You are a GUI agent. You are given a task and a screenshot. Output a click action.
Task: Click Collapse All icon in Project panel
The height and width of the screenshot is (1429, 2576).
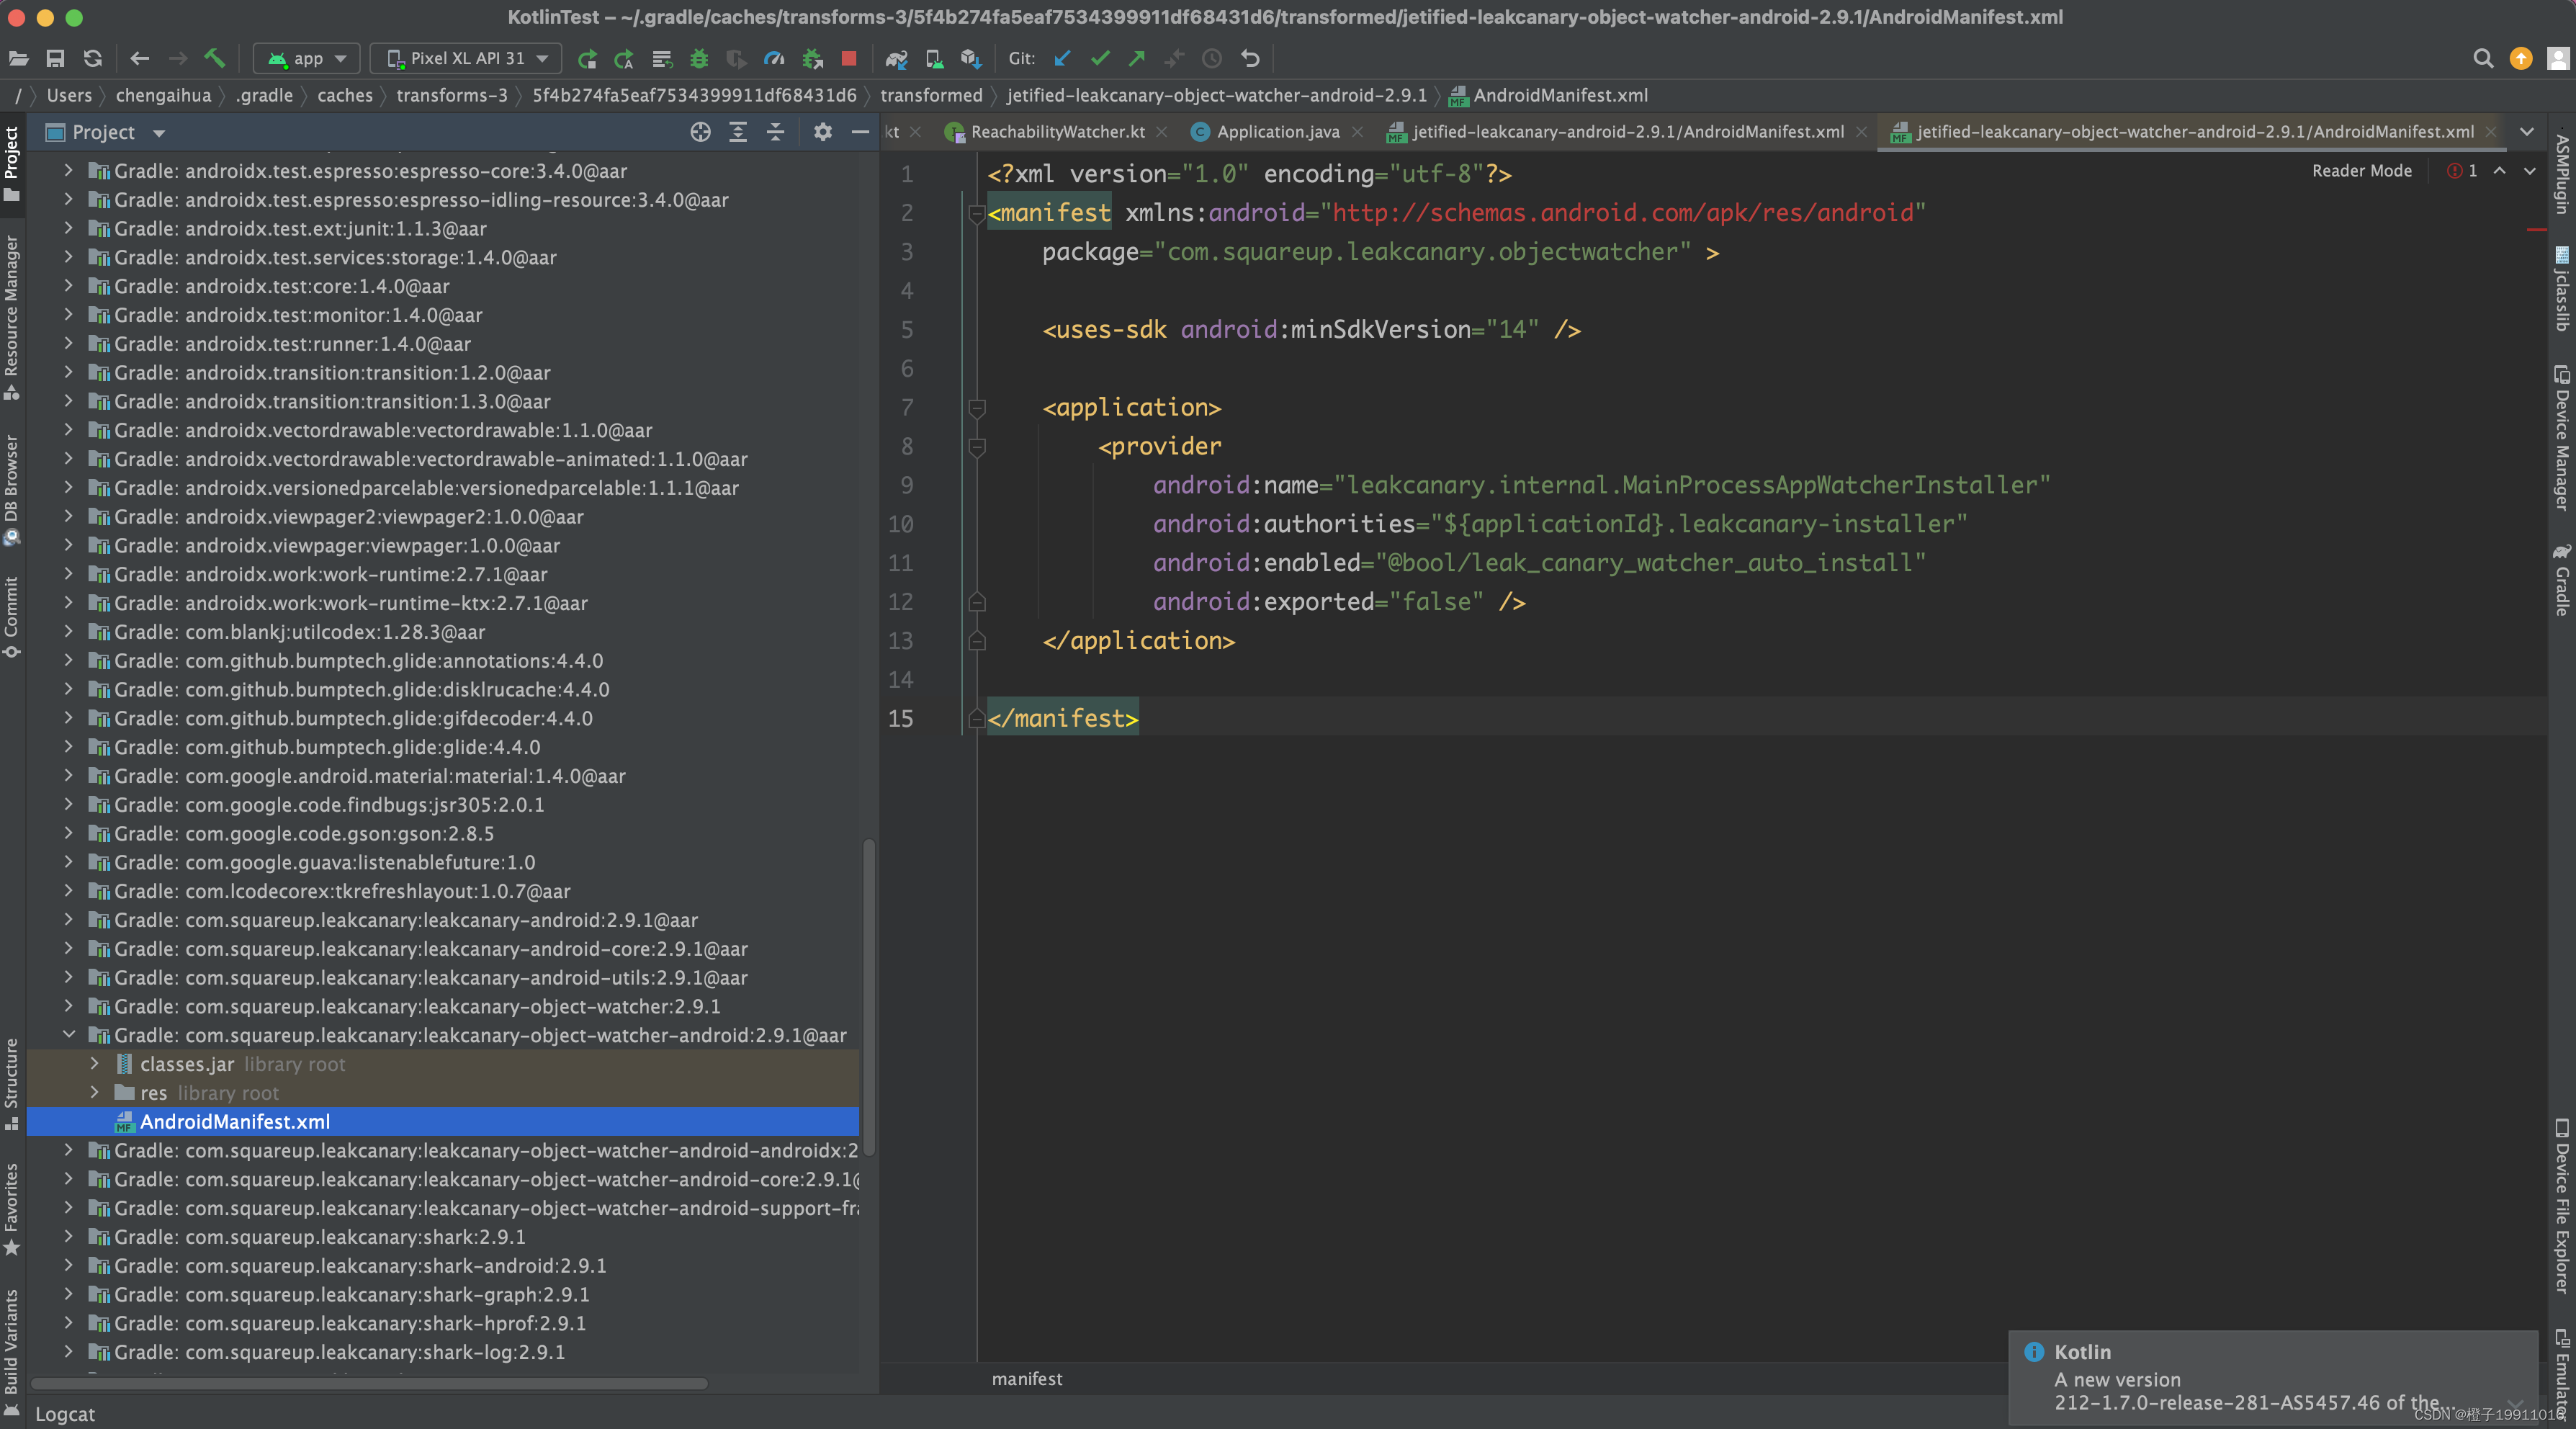(775, 132)
